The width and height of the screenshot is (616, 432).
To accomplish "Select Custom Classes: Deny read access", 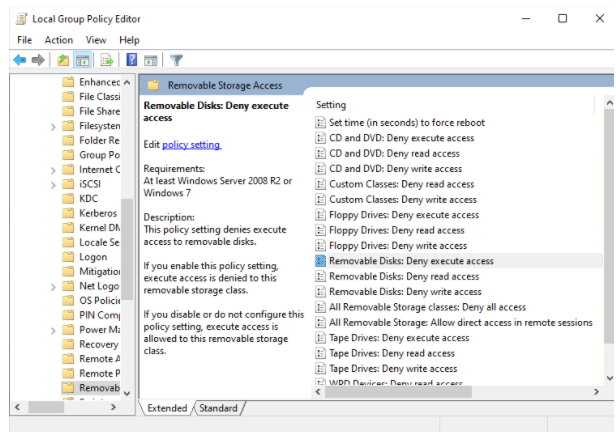I will (x=402, y=184).
